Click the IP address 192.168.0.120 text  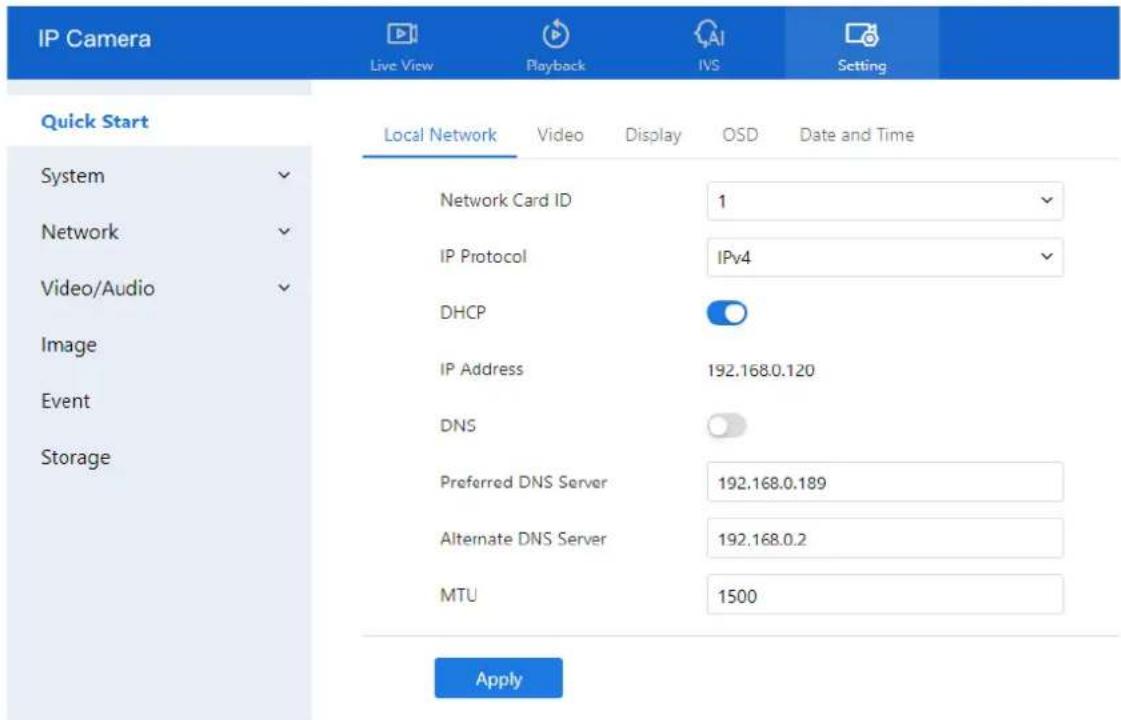(761, 370)
